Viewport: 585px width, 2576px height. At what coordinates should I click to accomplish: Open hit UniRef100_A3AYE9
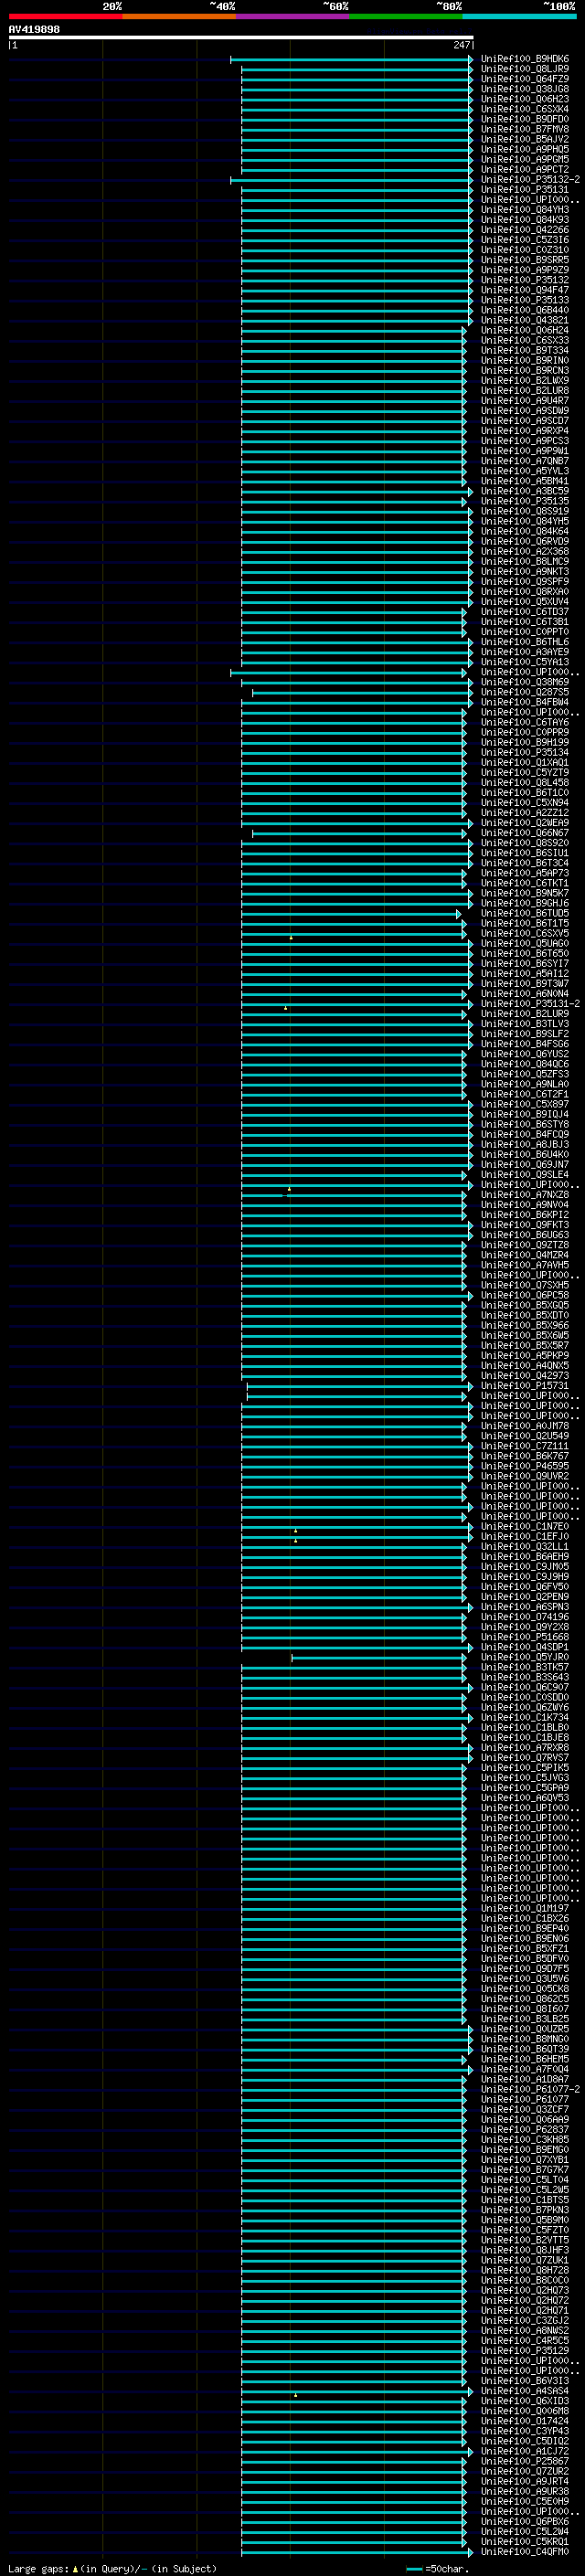(524, 652)
